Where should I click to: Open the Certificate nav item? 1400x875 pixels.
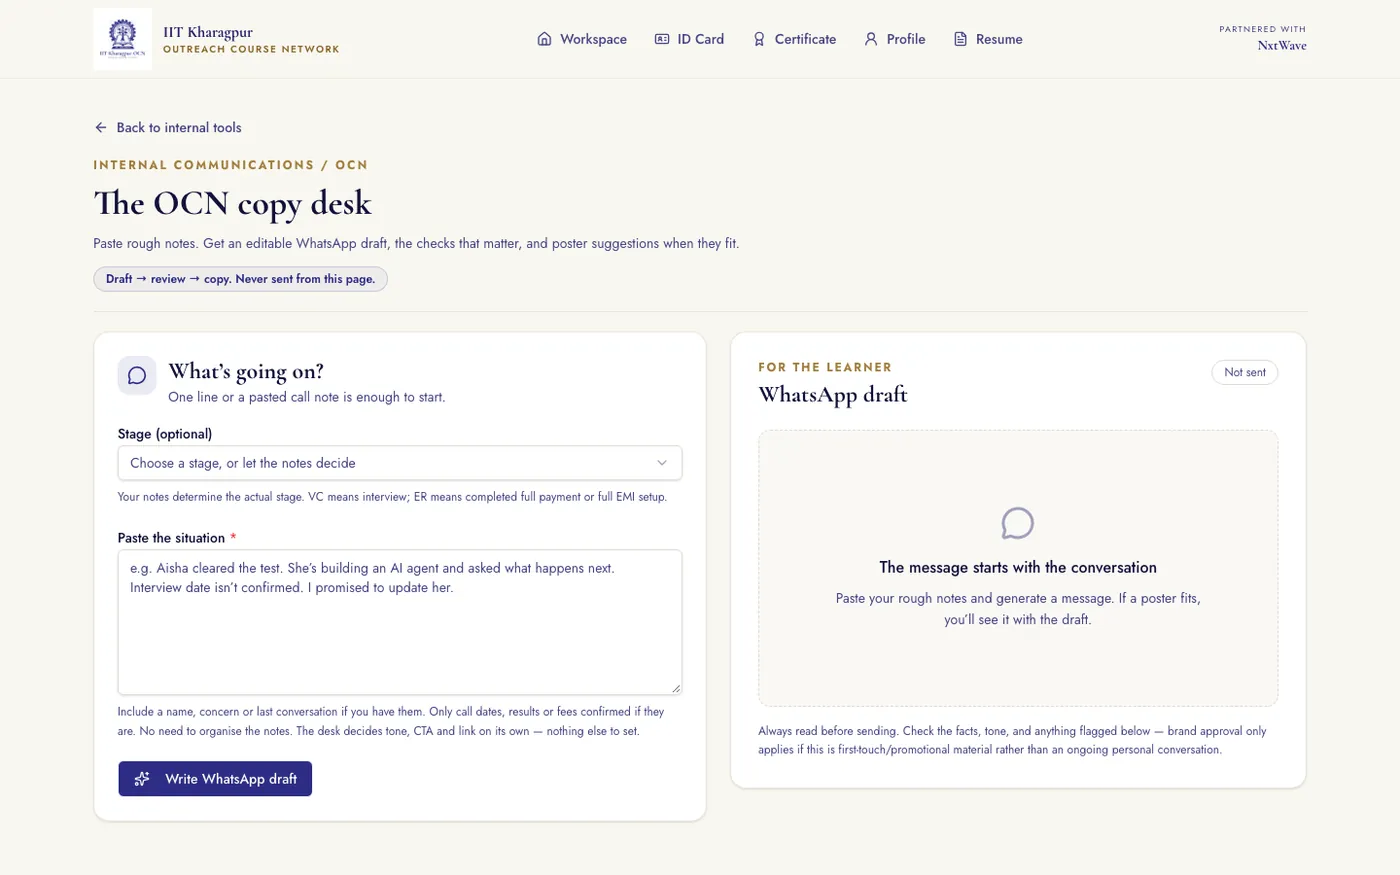coord(794,39)
